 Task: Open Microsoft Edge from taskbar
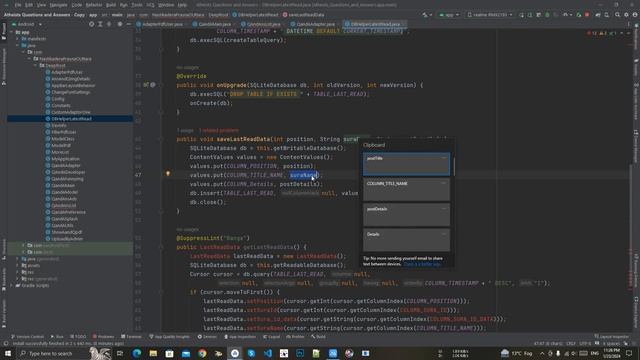136,353
